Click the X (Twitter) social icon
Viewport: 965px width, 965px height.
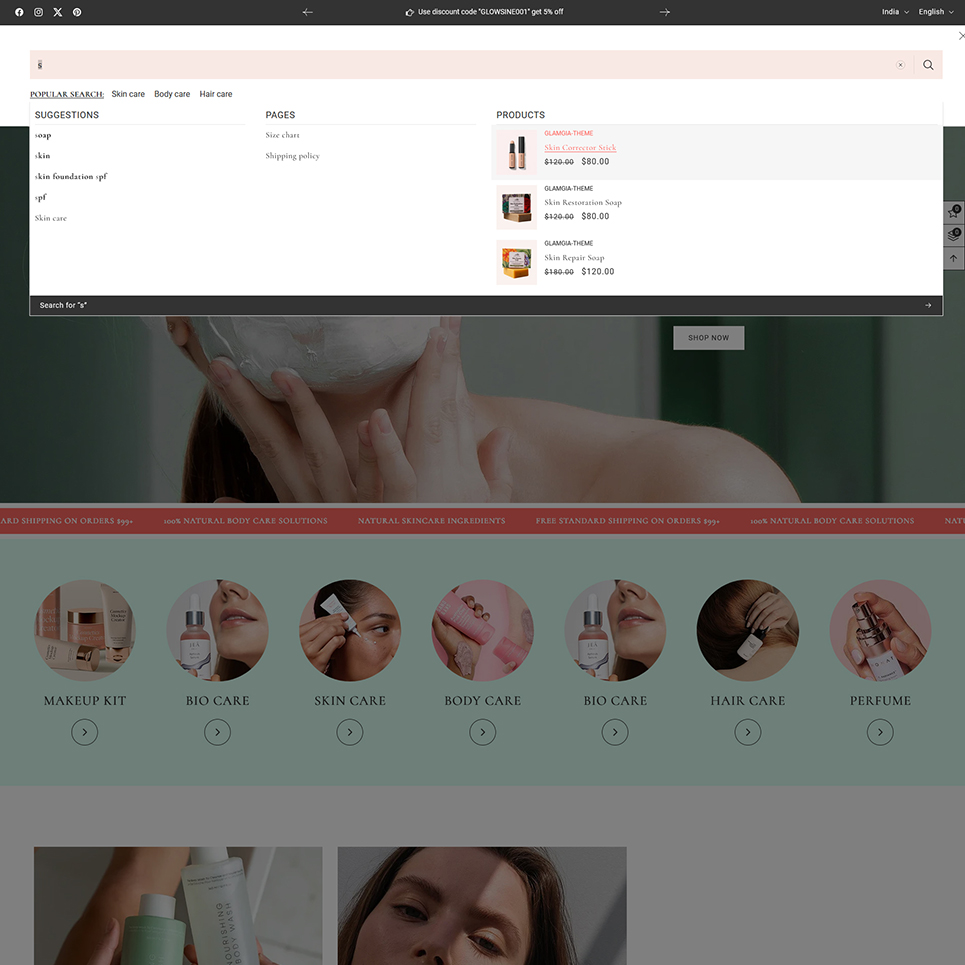(x=57, y=12)
